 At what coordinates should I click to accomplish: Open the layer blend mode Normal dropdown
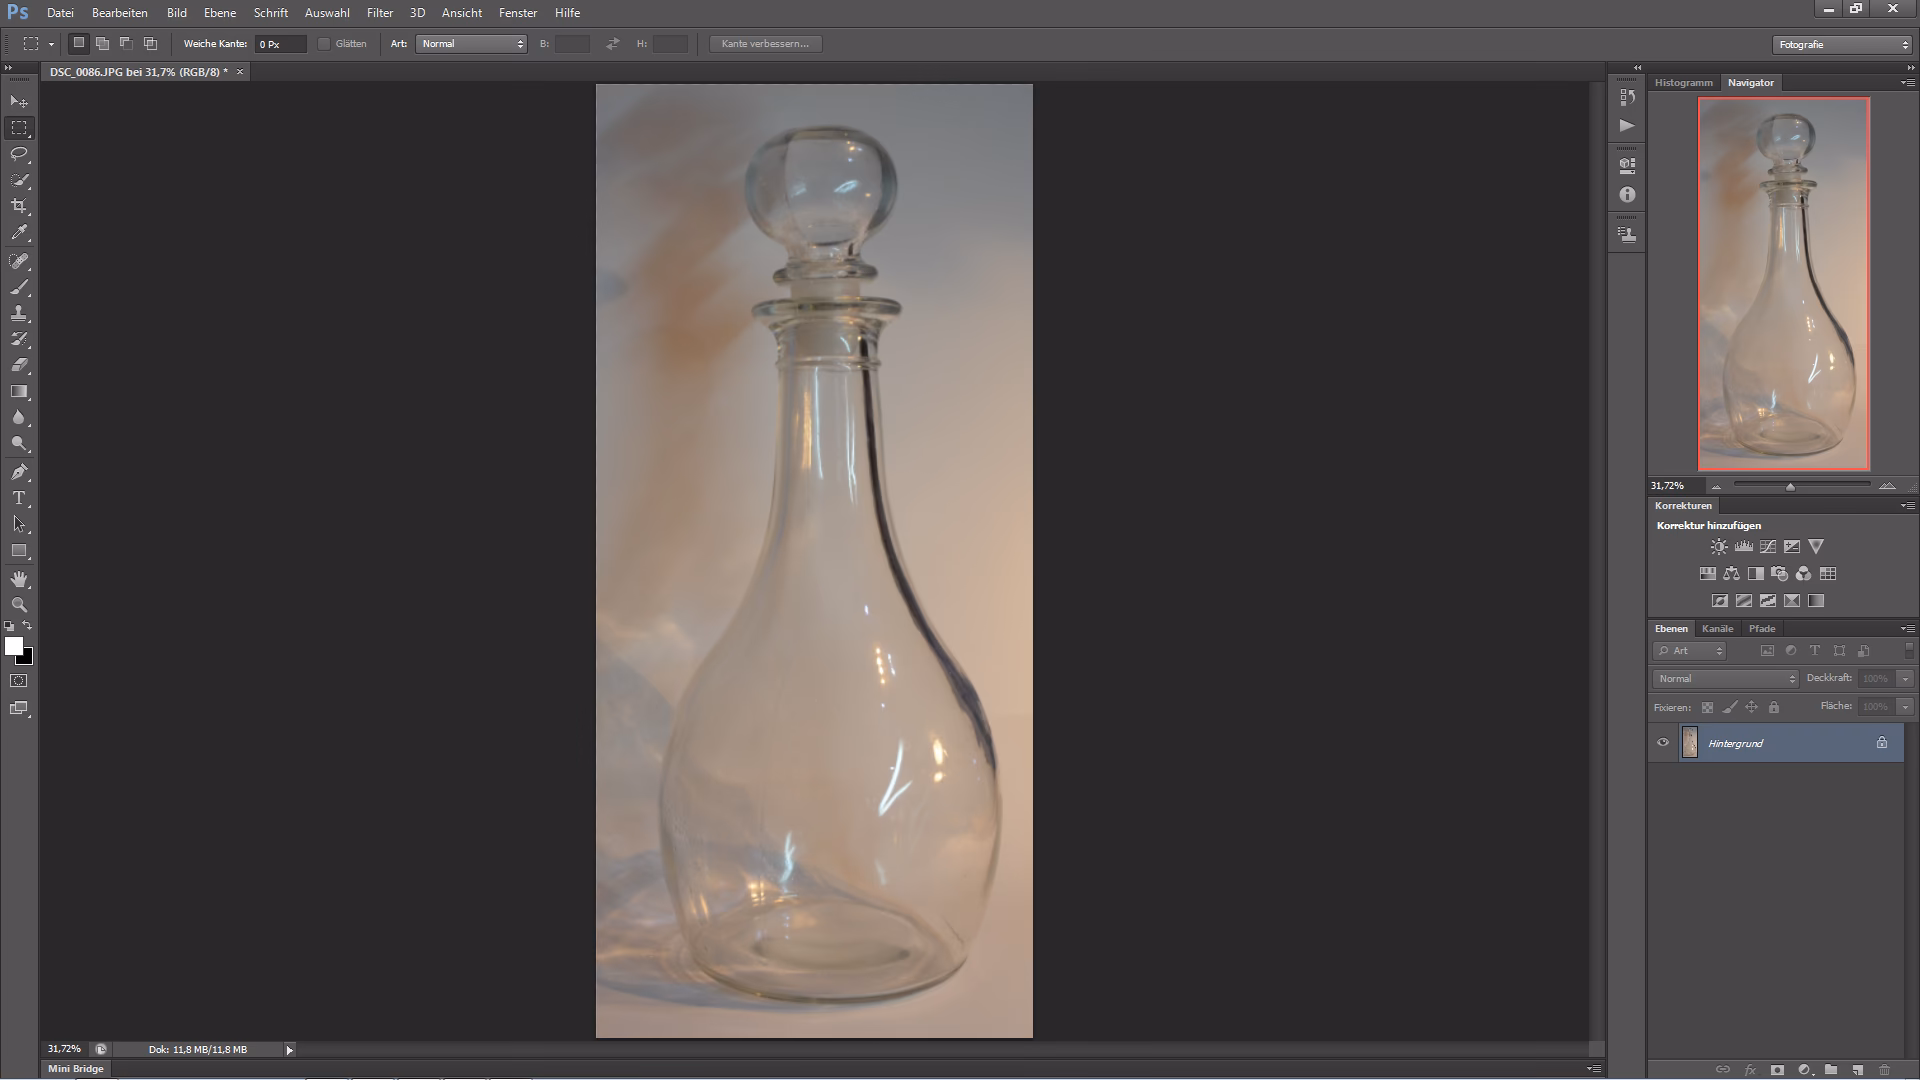[x=1725, y=679]
